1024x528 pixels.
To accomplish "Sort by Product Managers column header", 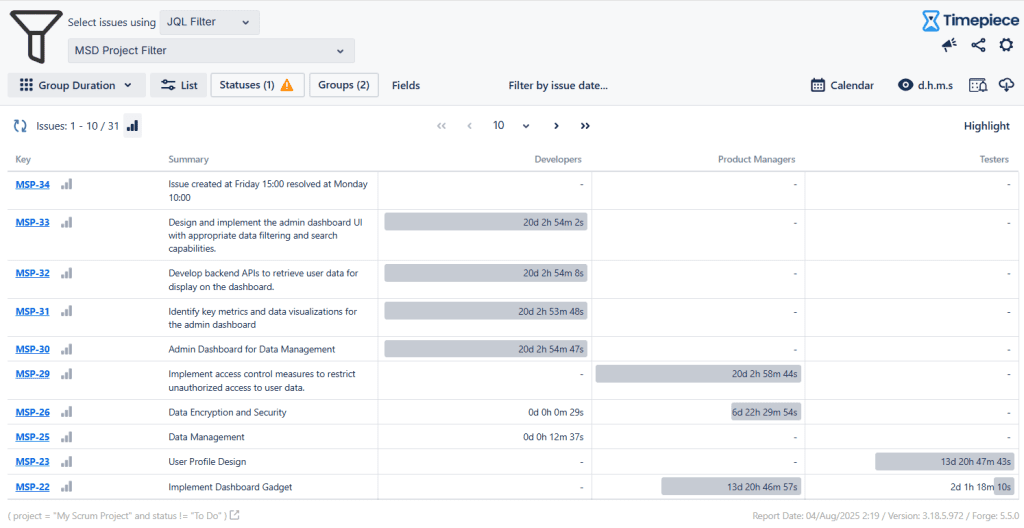I will 756,159.
